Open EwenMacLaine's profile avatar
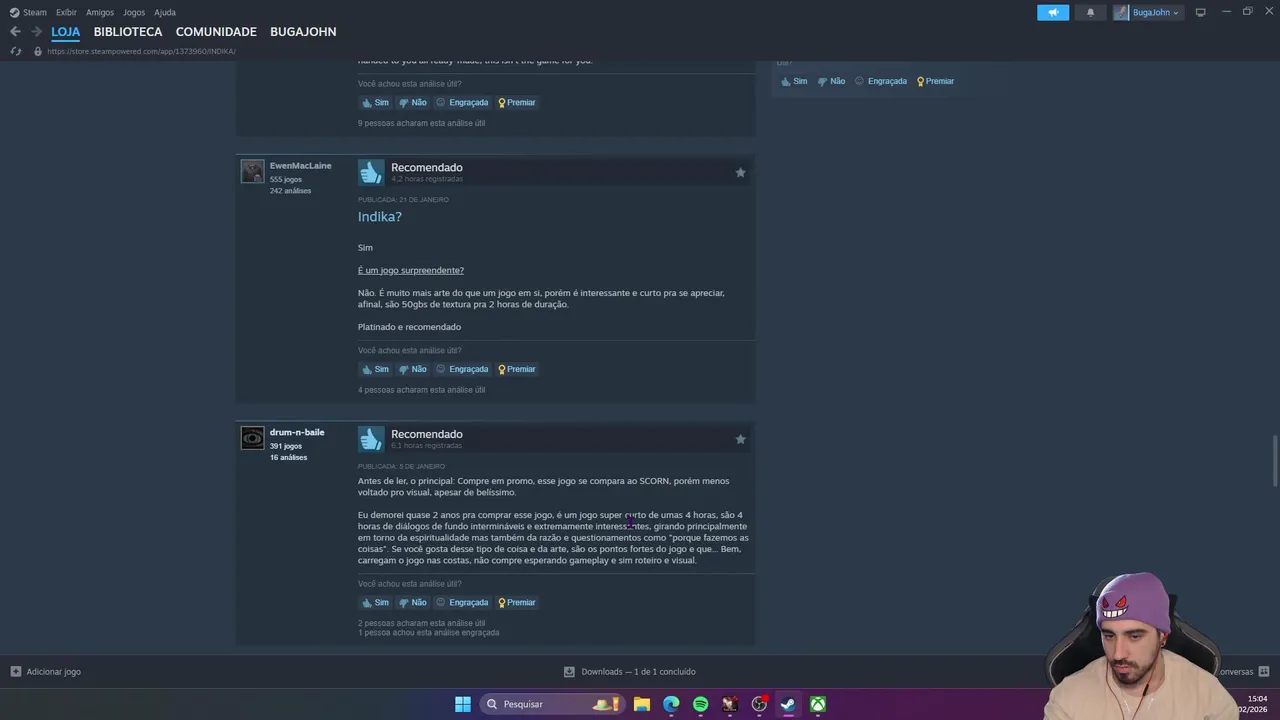 pyautogui.click(x=252, y=171)
